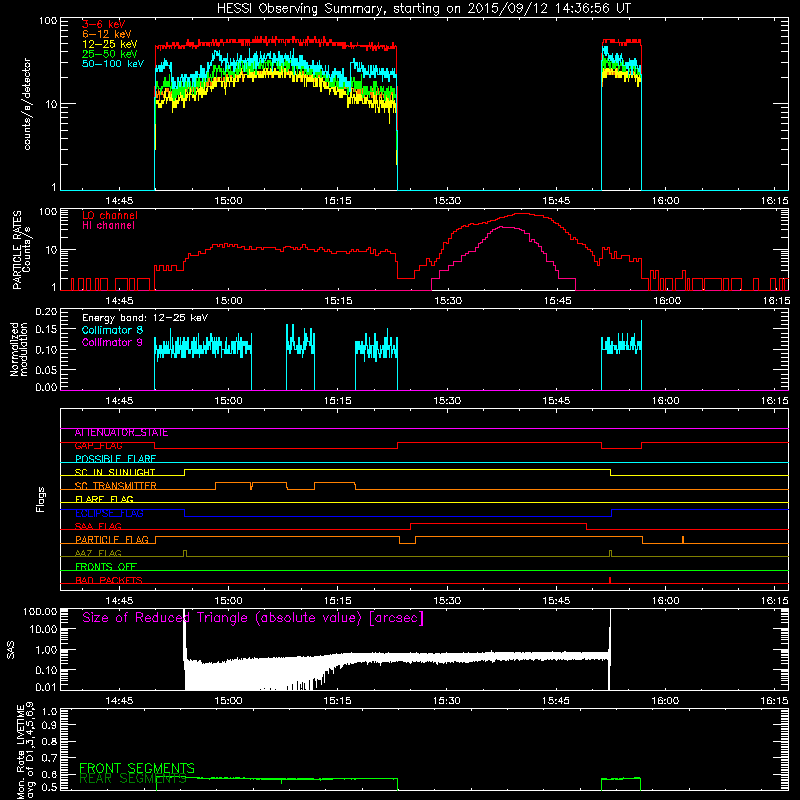The height and width of the screenshot is (800, 800).
Task: Click the FRONTS_OFF flag label
Action: (106, 567)
